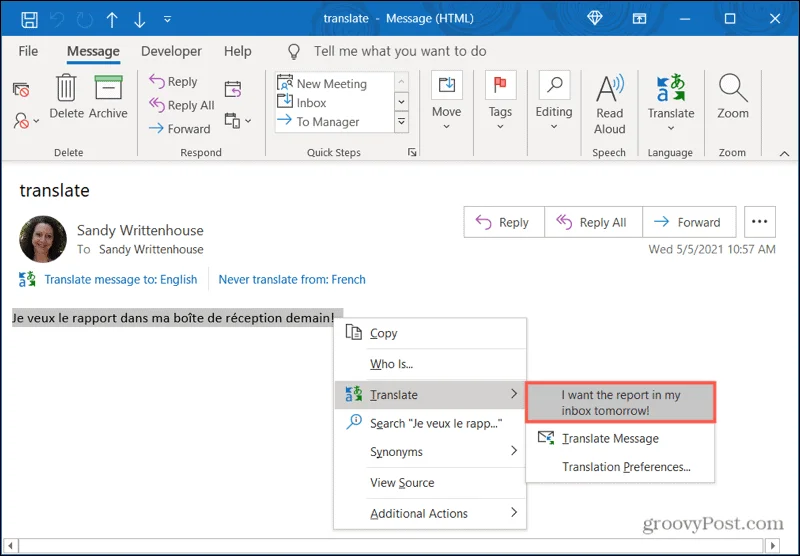
Task: Click Sandy Writtenhouse's profile photo
Action: coord(43,239)
